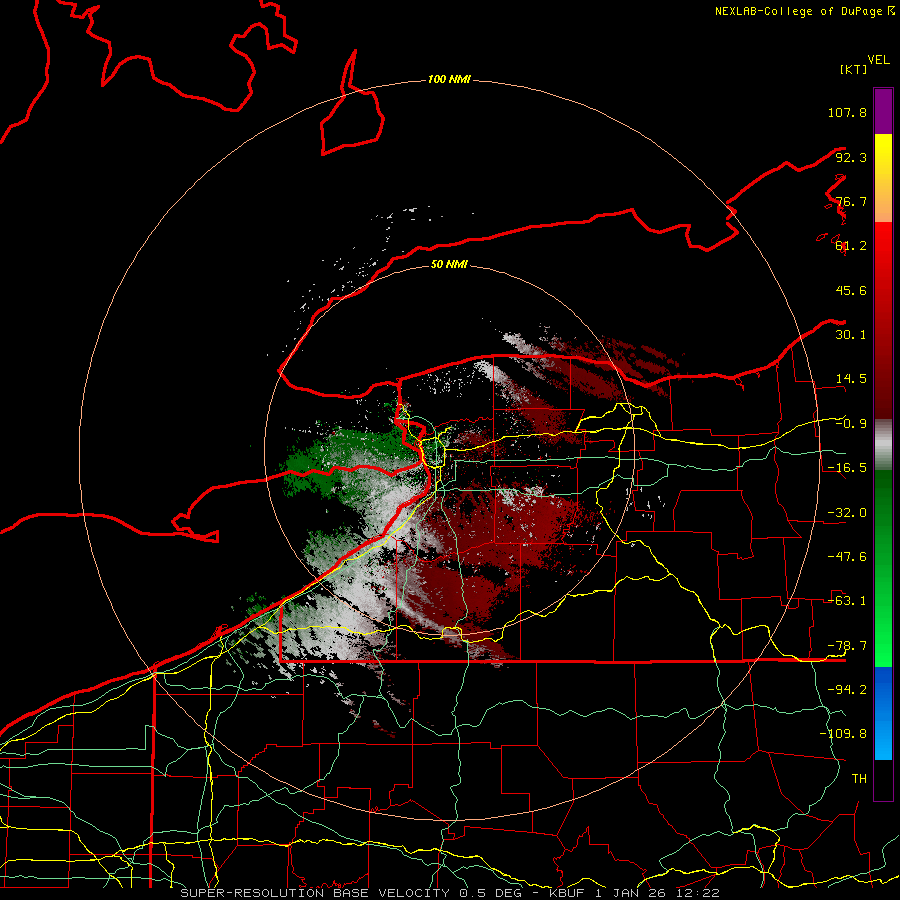Click the -109.8 velocity scale label
The width and height of the screenshot is (900, 900).
843,734
